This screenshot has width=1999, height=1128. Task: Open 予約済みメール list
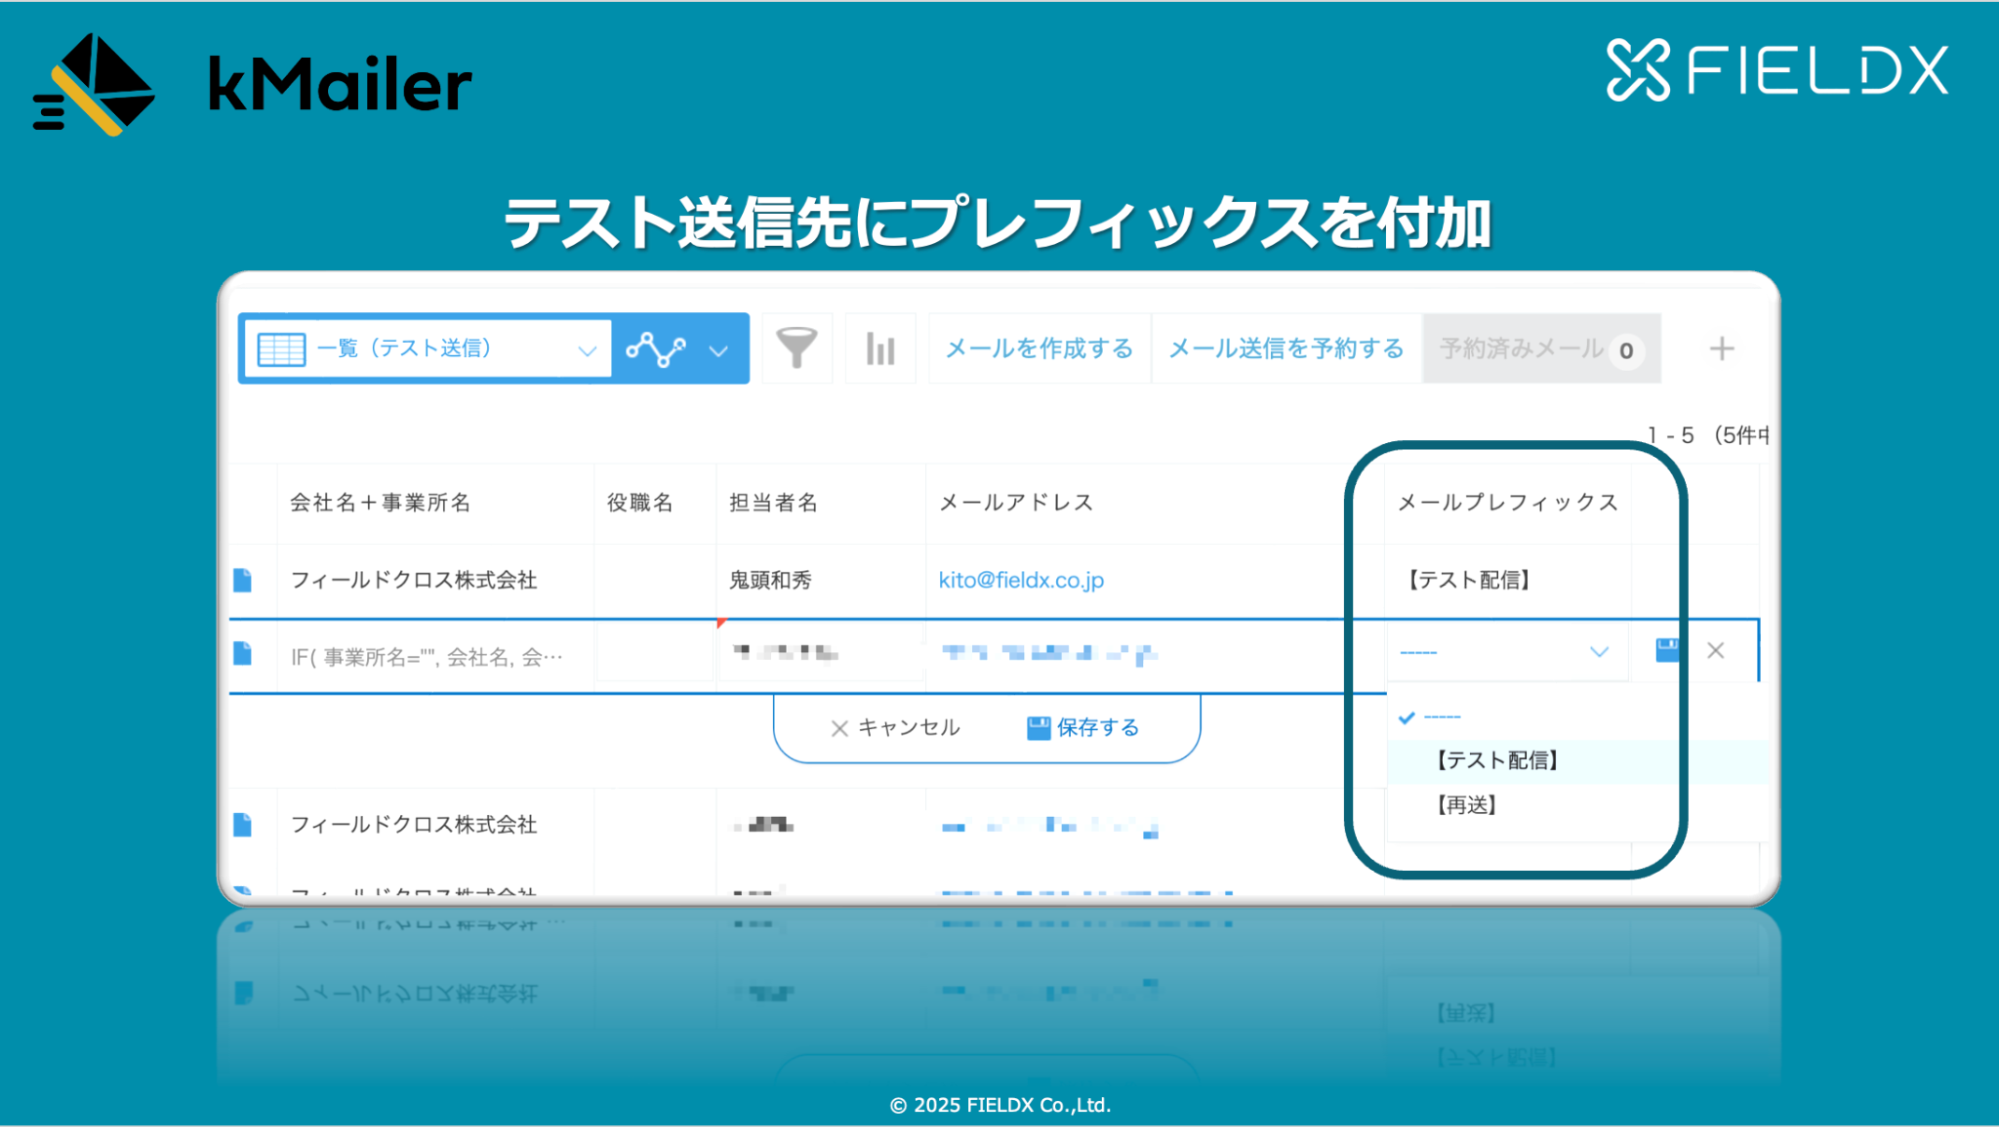(1541, 348)
